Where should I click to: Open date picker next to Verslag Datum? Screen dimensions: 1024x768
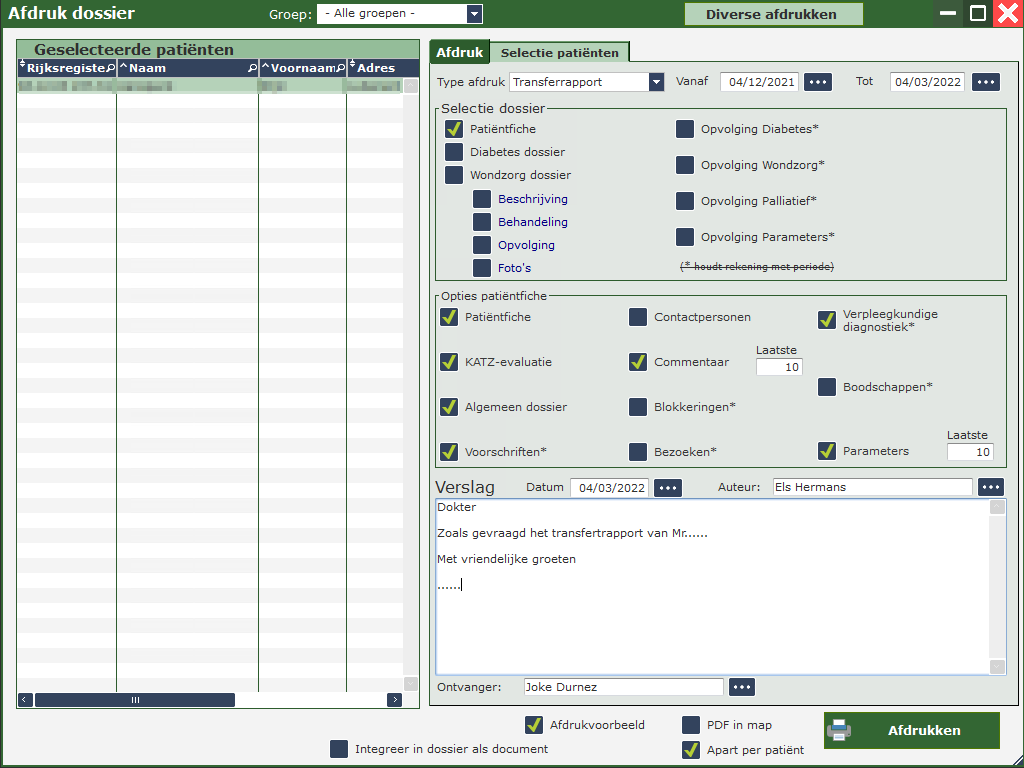(668, 488)
